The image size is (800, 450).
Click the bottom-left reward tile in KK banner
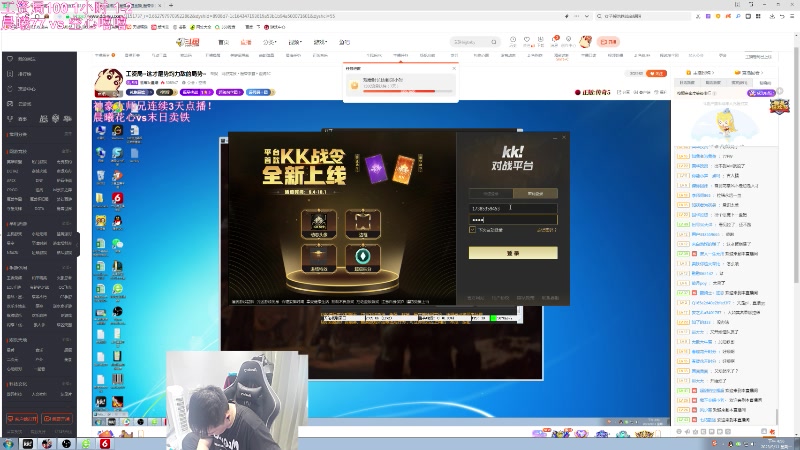coord(319,258)
